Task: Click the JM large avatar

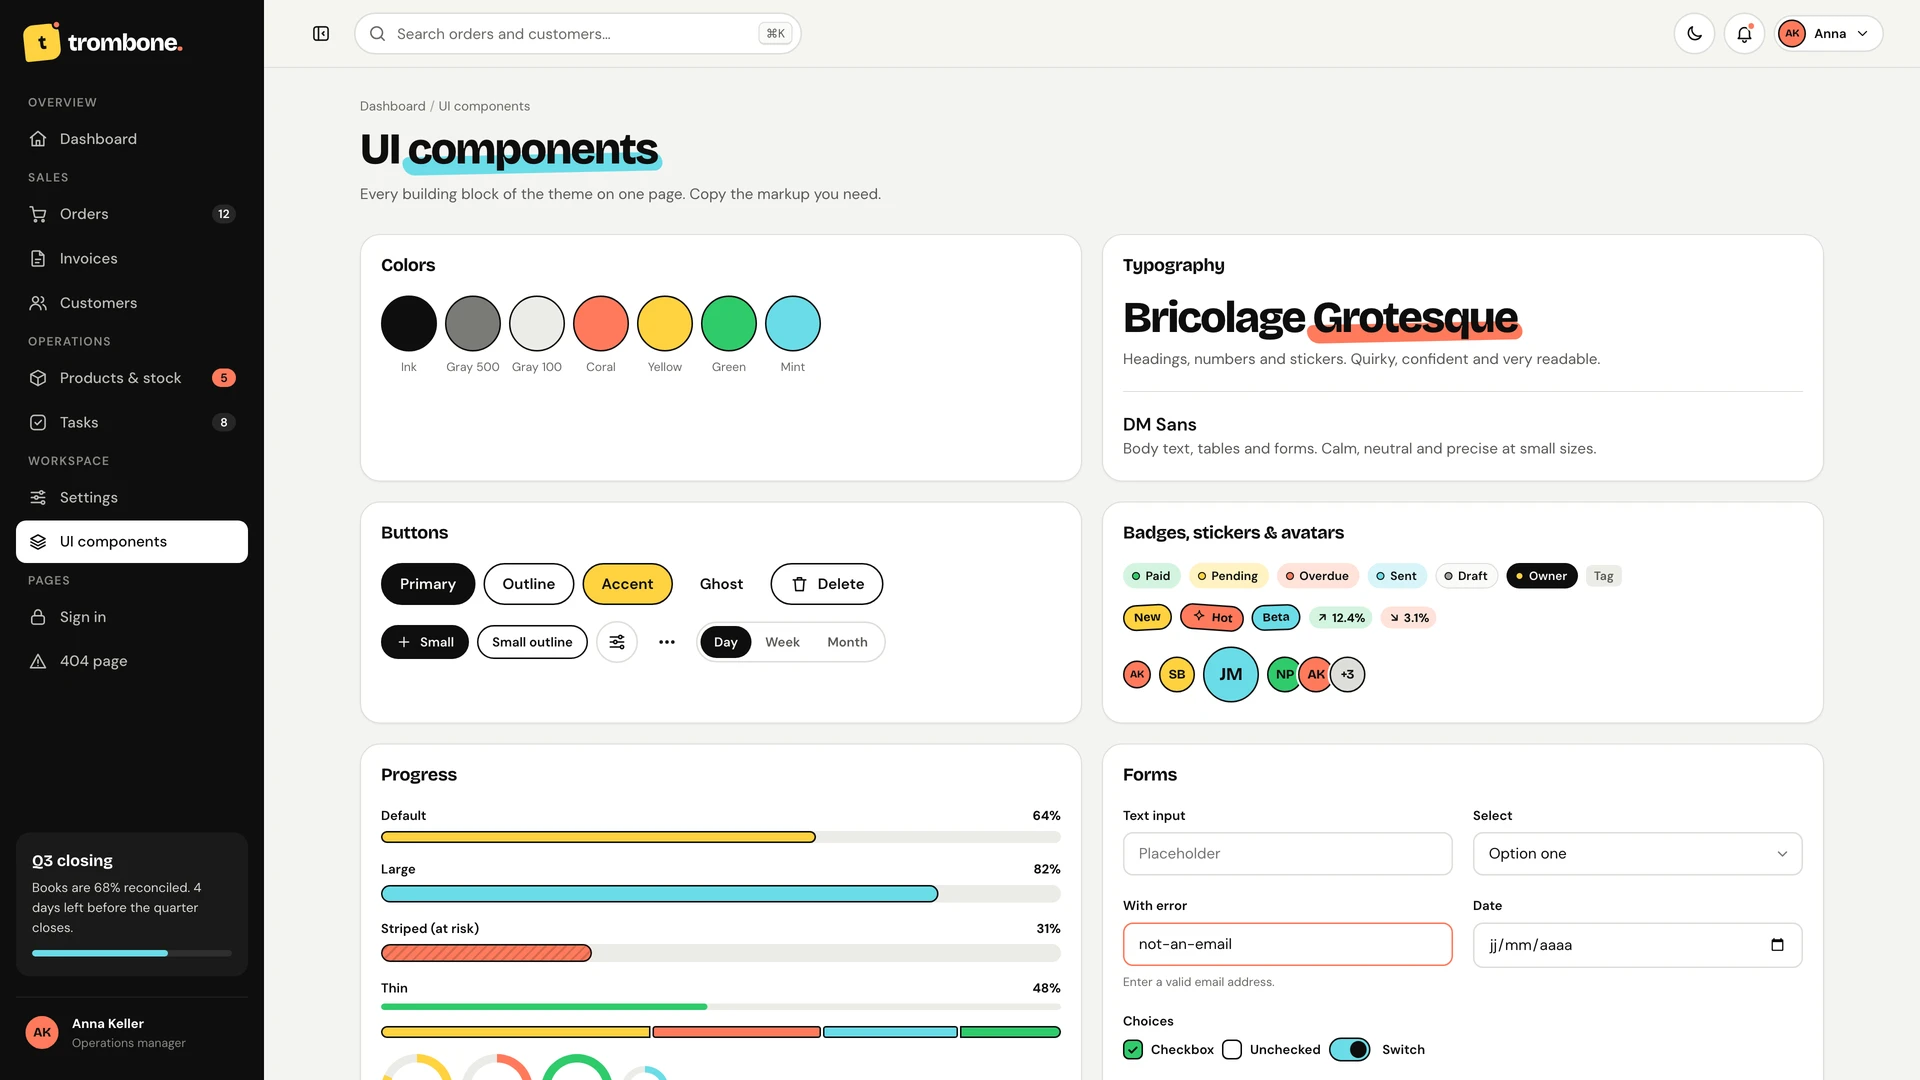Action: pyautogui.click(x=1231, y=674)
